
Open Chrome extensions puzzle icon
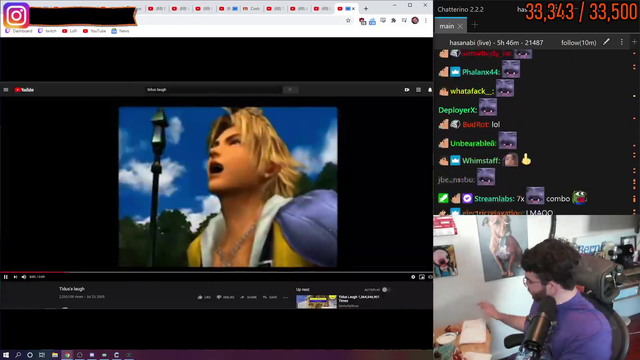393,20
